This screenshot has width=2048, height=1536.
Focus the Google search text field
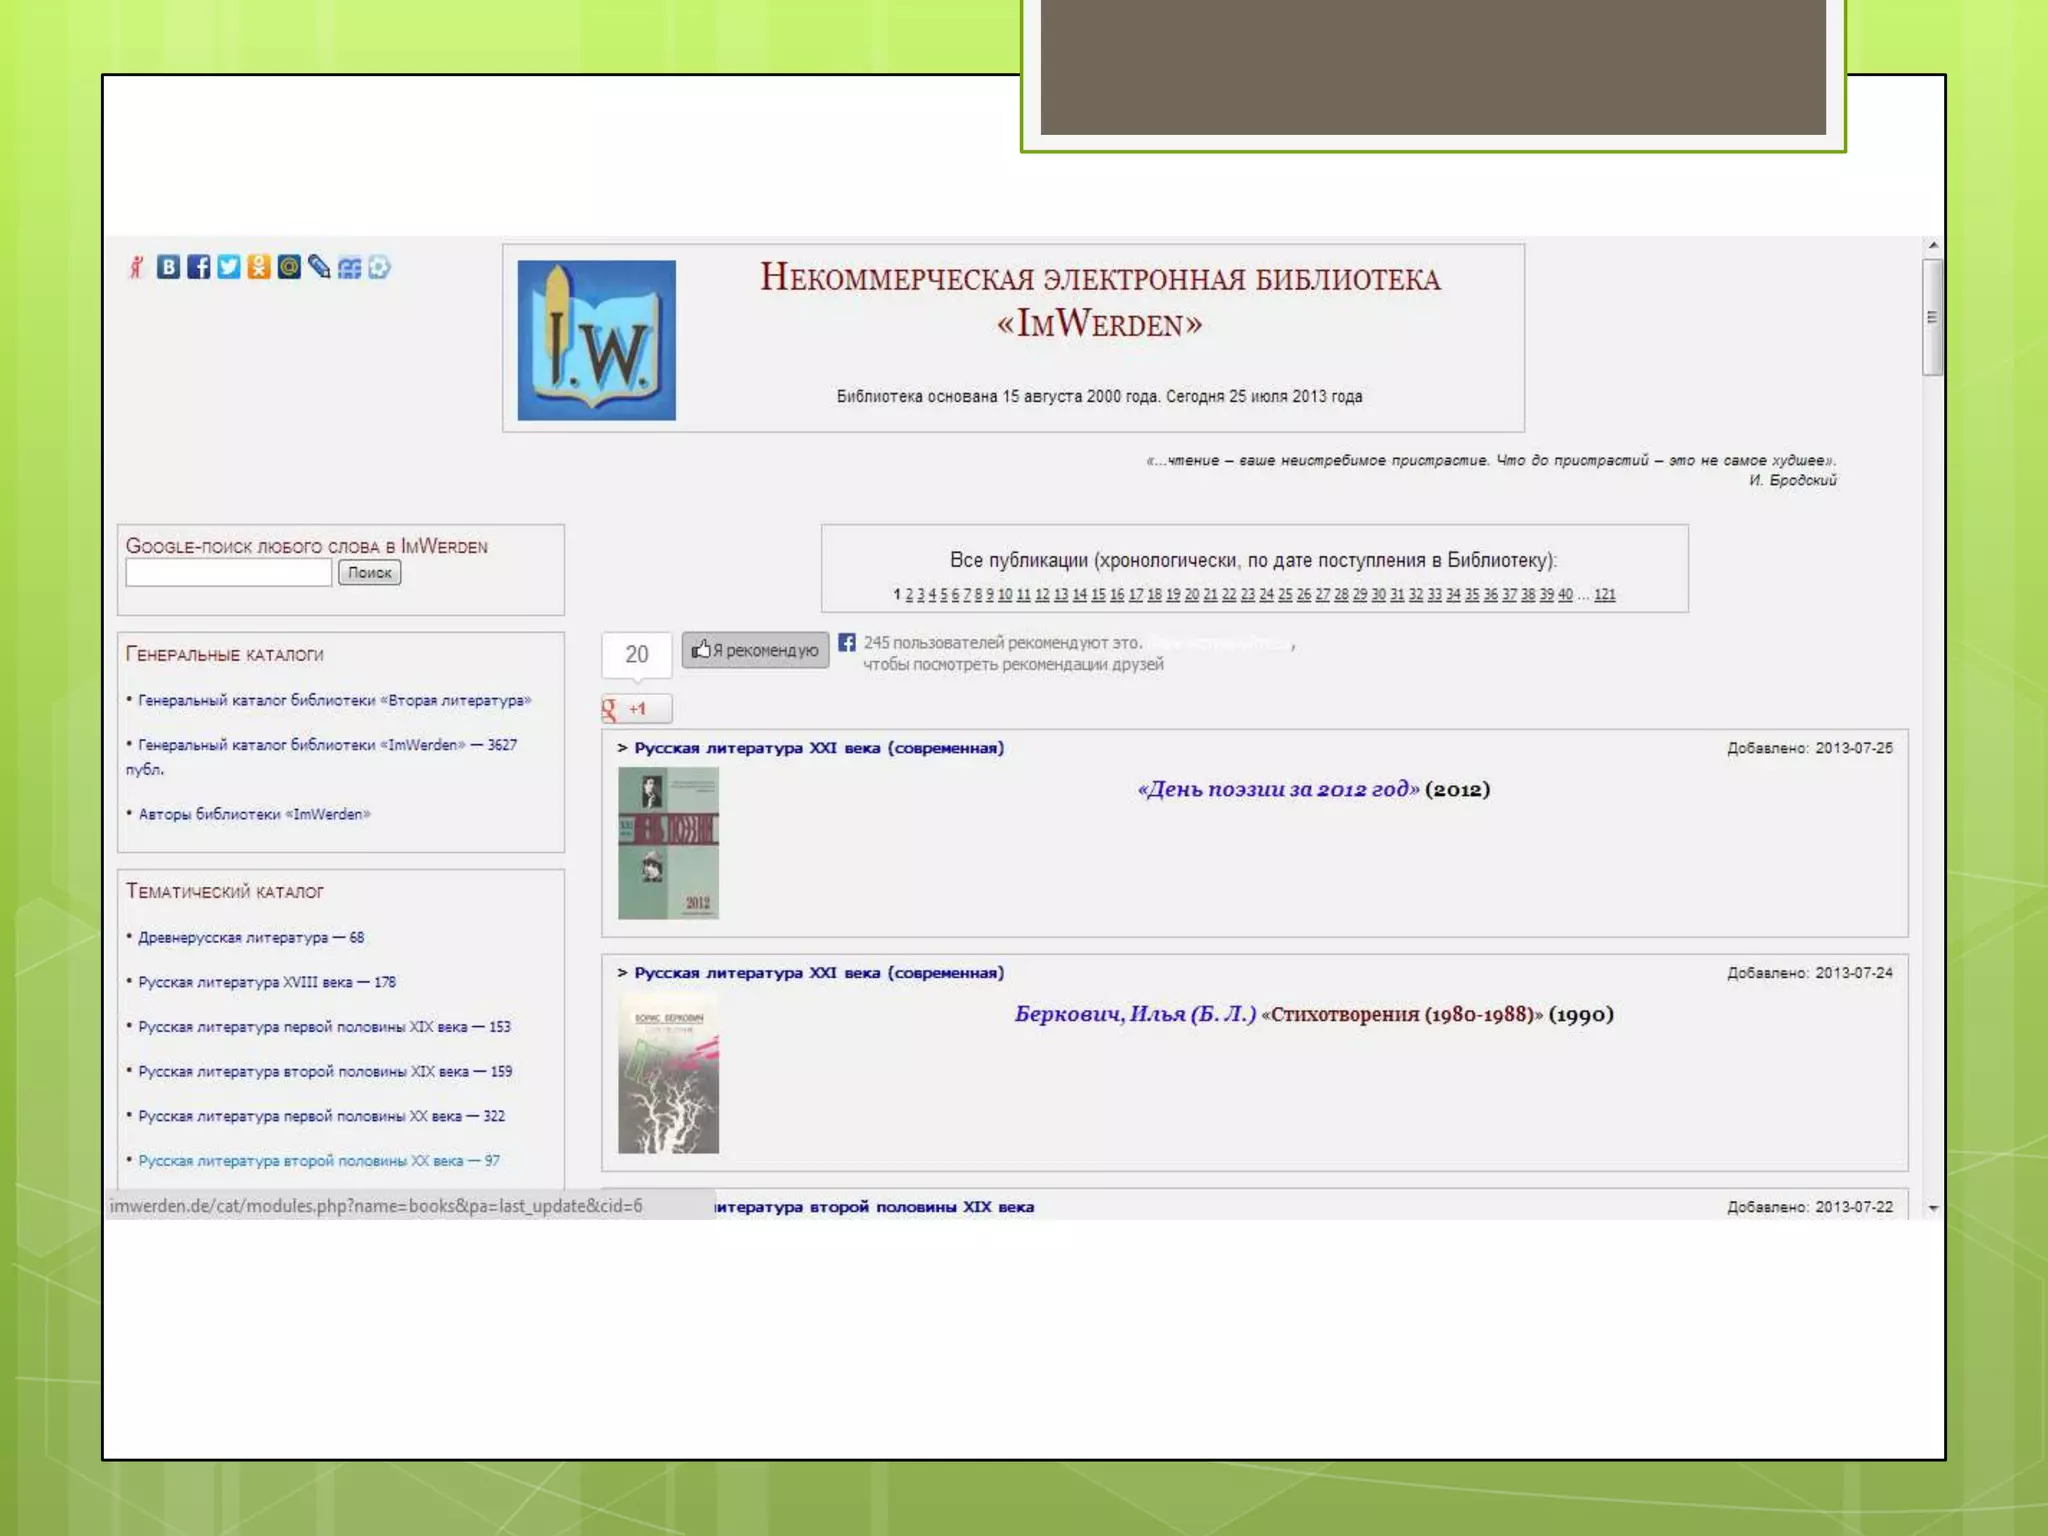[228, 573]
